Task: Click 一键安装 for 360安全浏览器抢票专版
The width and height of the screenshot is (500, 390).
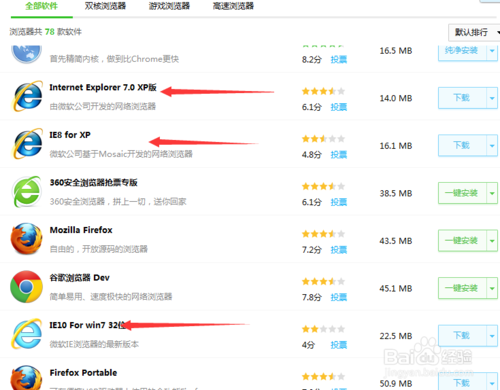Action: pyautogui.click(x=462, y=193)
